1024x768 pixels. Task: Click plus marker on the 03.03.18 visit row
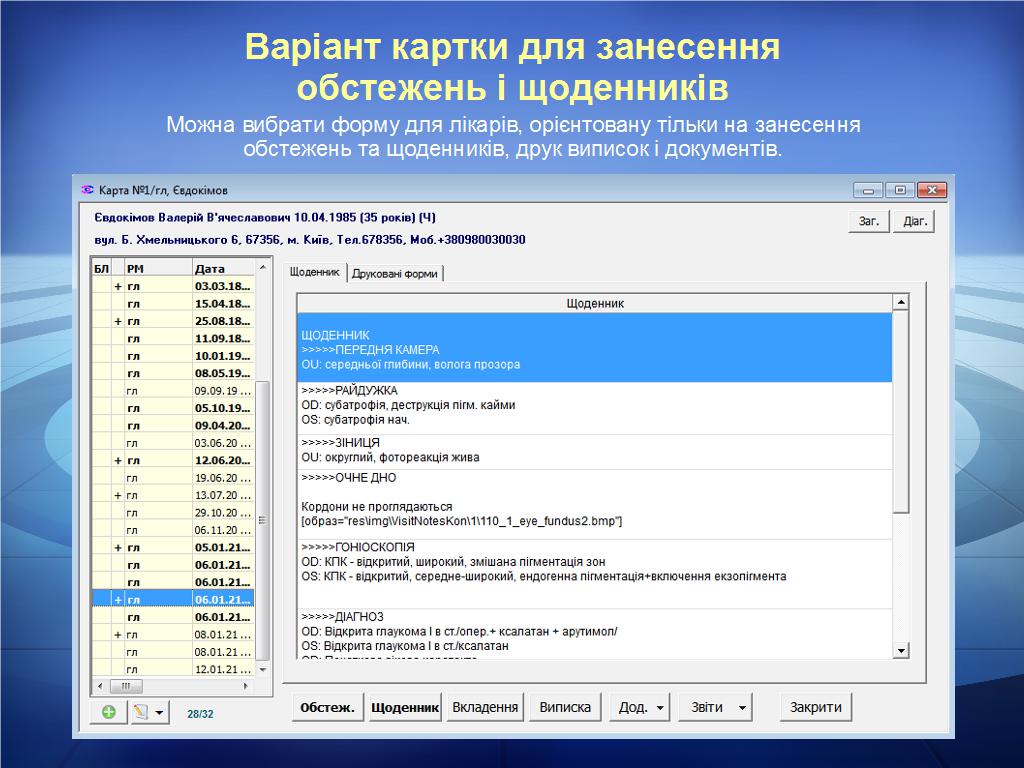click(x=118, y=286)
